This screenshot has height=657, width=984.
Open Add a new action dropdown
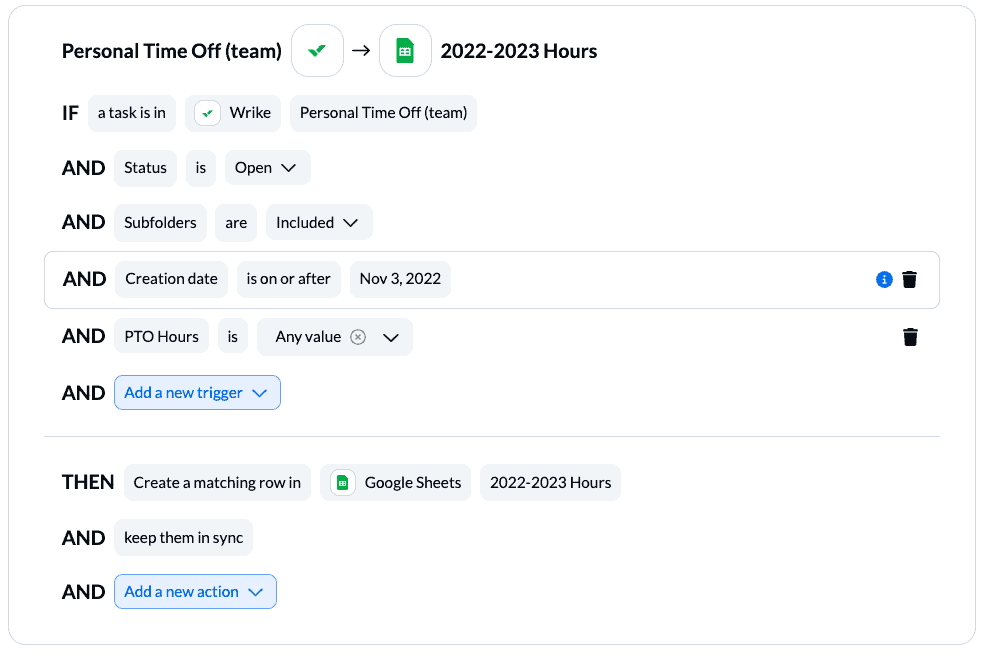coord(195,592)
